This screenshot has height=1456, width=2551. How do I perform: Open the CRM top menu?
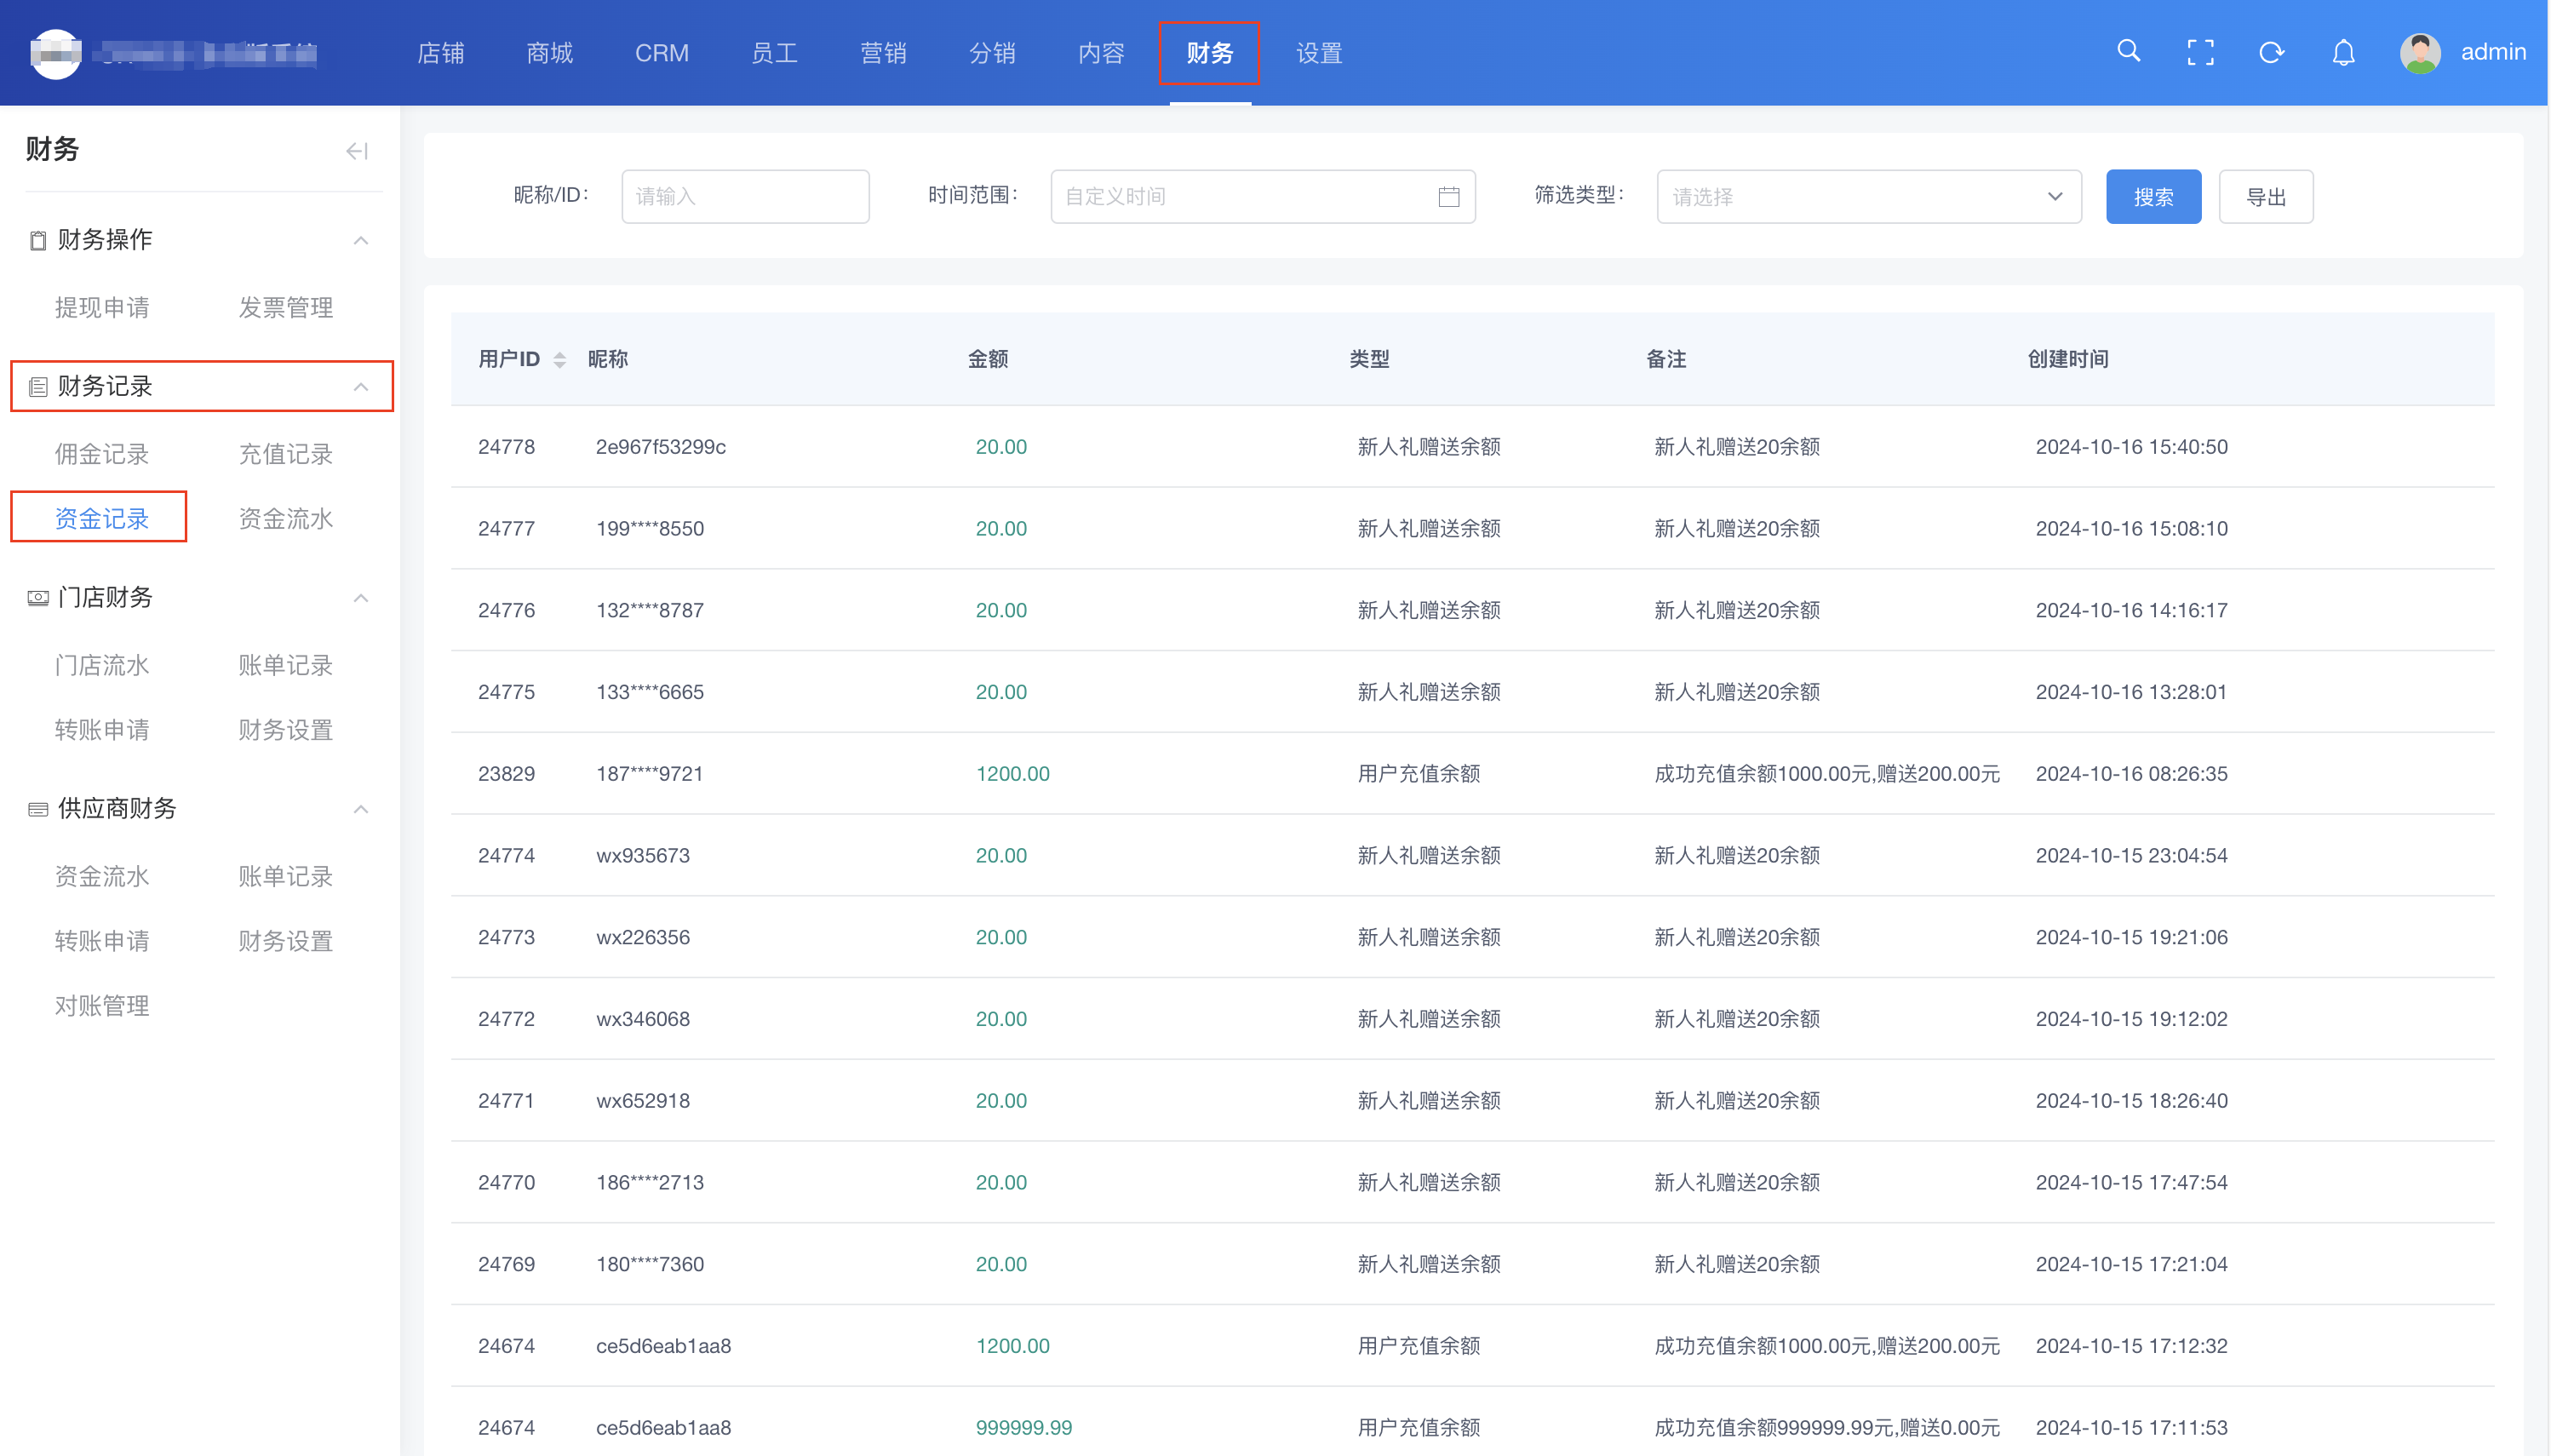[661, 53]
